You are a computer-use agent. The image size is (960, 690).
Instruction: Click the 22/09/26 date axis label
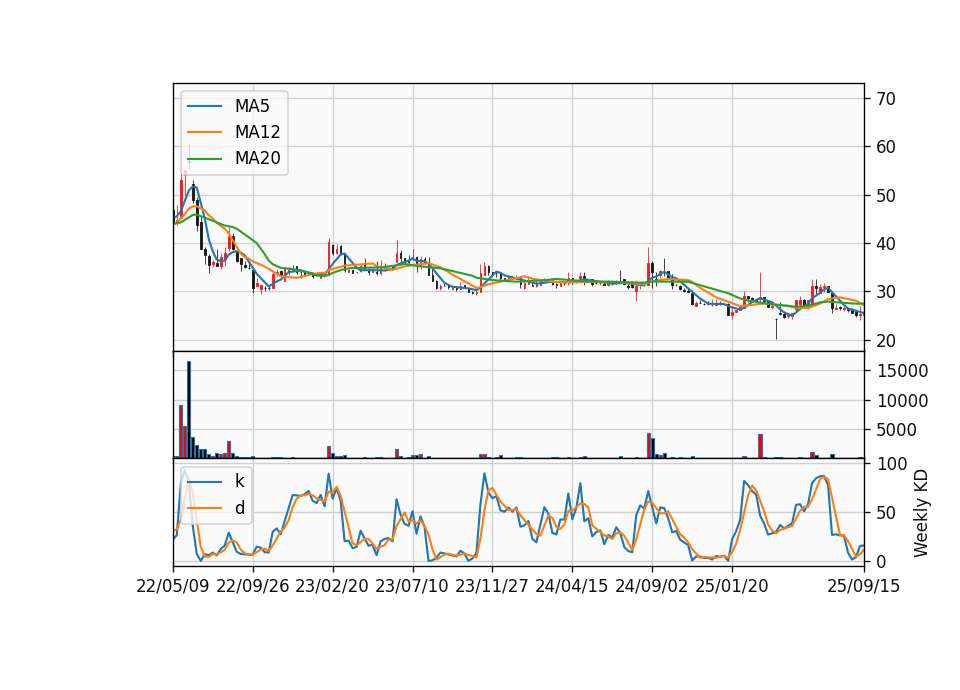[253, 587]
